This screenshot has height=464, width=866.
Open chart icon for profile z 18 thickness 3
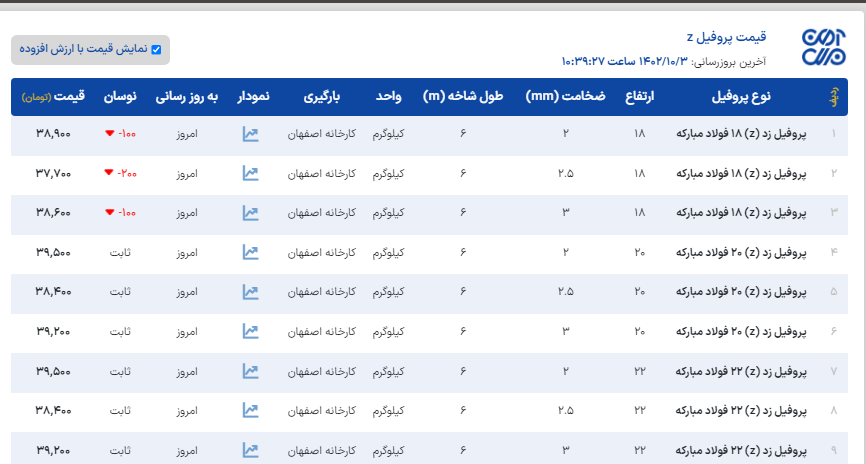point(250,213)
